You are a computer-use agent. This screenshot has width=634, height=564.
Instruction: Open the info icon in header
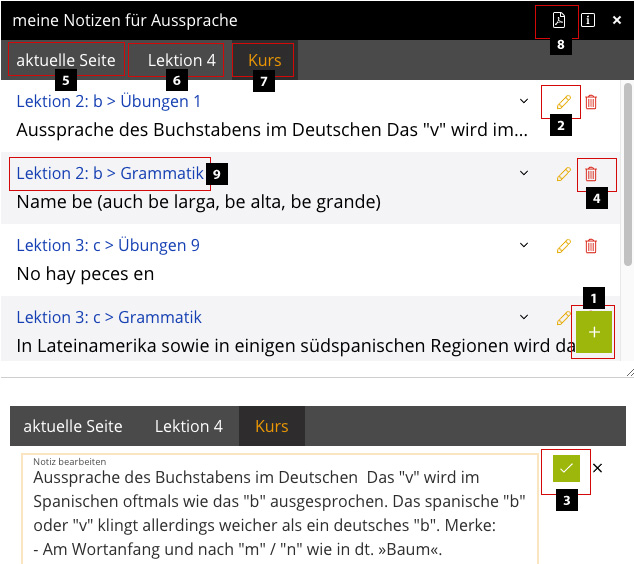point(588,20)
